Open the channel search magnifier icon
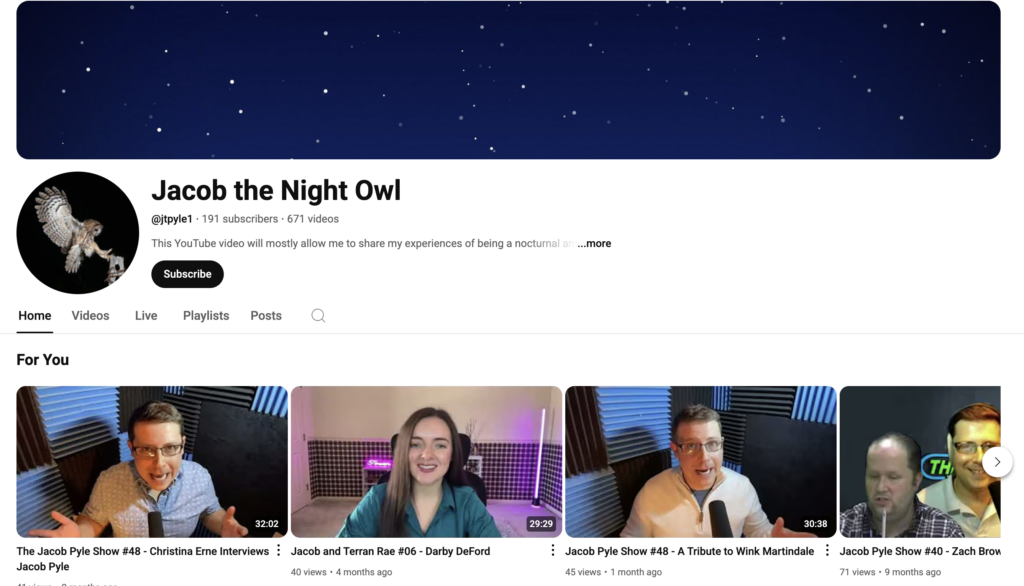This screenshot has height=586, width=1024. [x=318, y=316]
